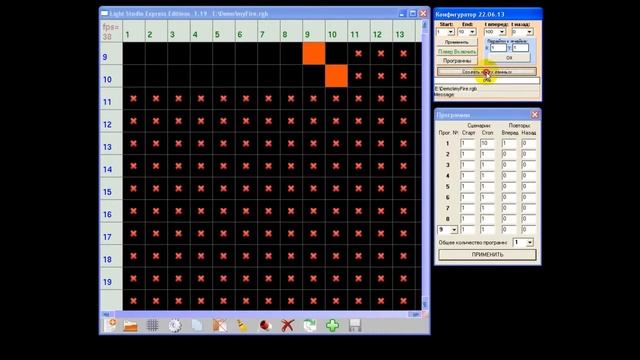The width and height of the screenshot is (640, 360).
Task: Click the OK button under cell coordinates
Action: [x=509, y=58]
